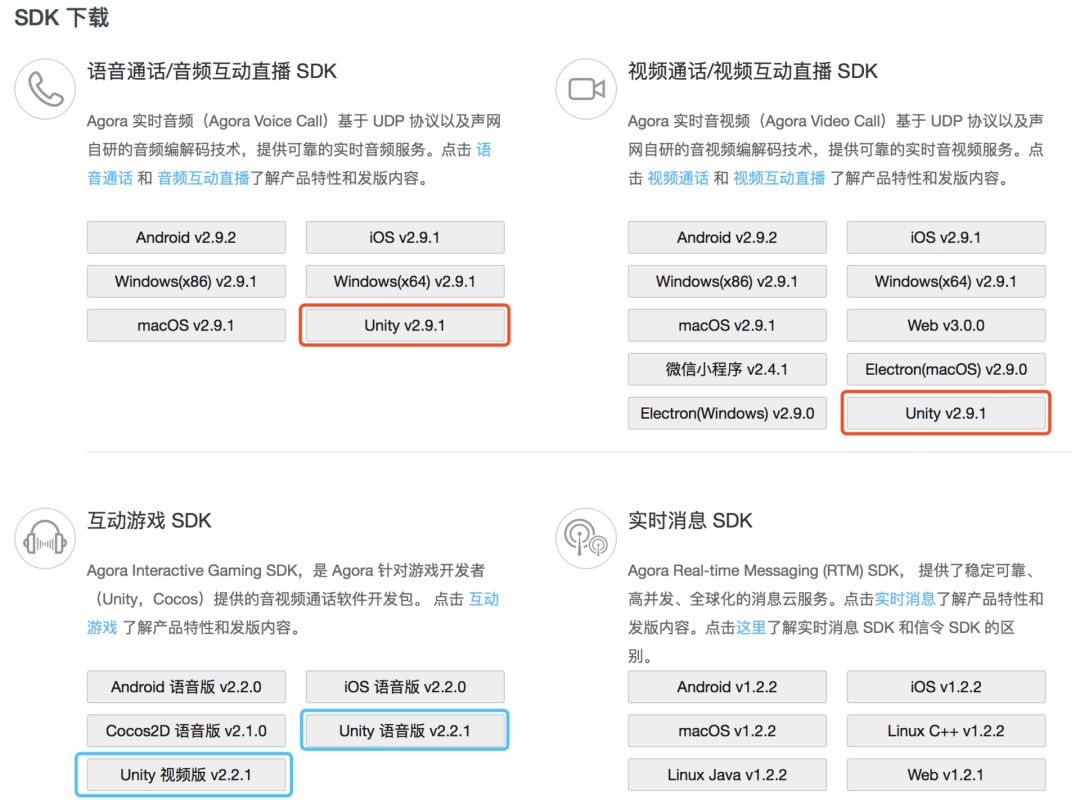Download the Electron(macOS) v2.9.0 SDK
Viewport: 1080px width, 800px height.
point(946,369)
